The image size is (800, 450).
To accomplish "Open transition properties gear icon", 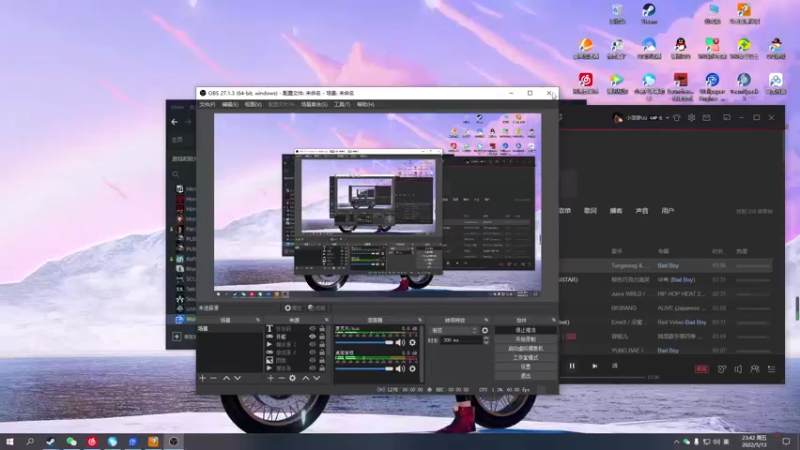I will point(485,331).
